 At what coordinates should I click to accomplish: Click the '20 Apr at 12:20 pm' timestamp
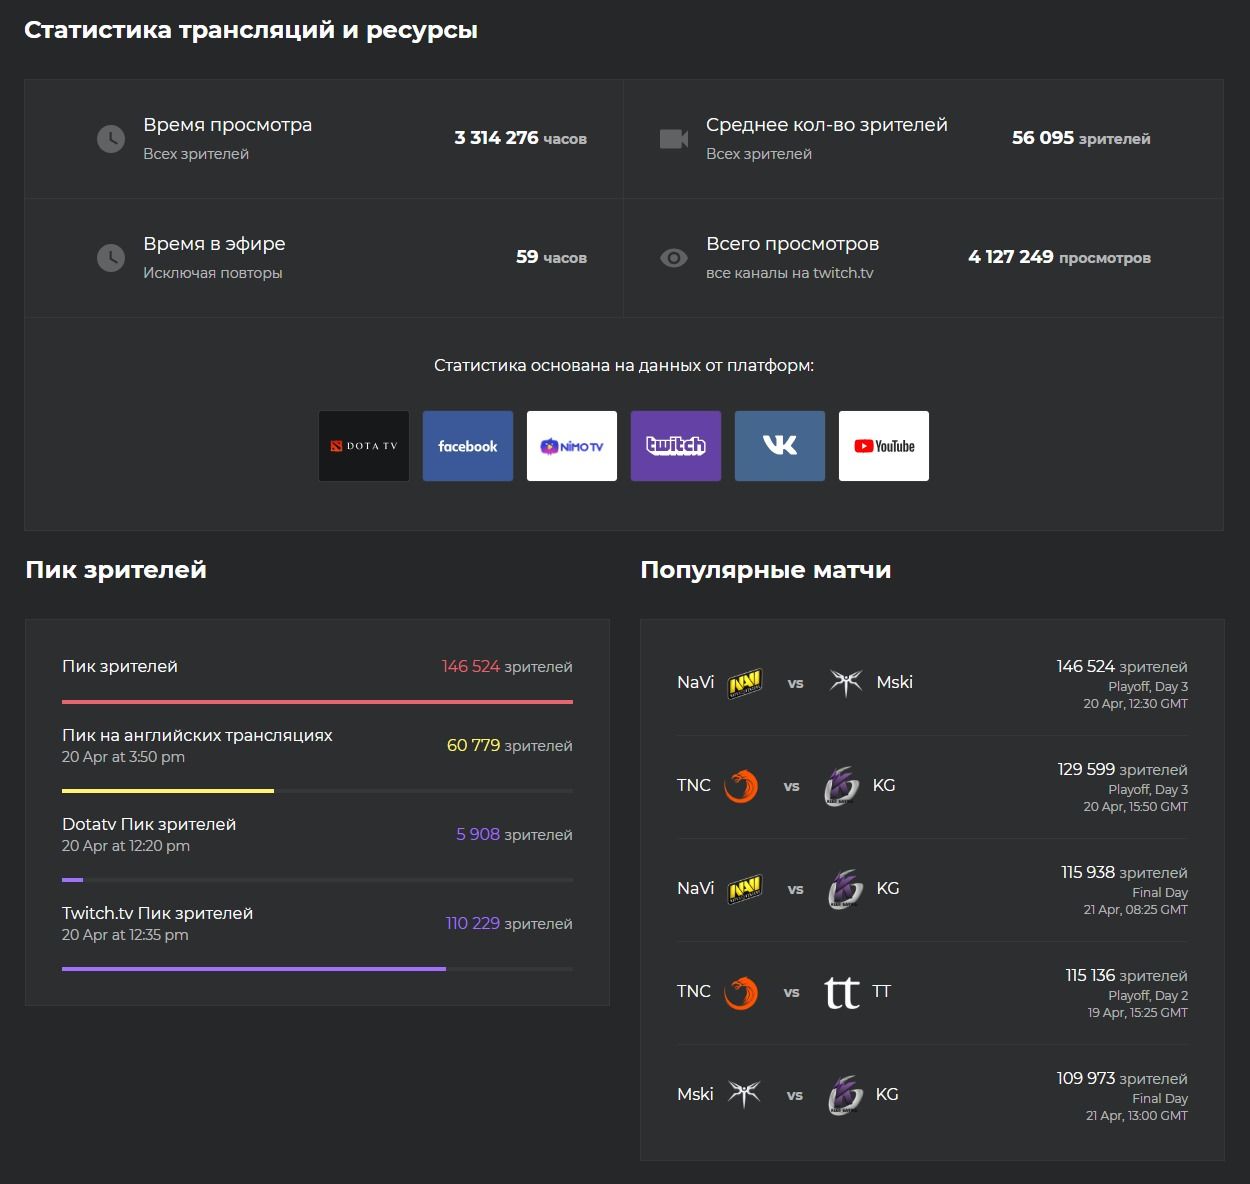tap(126, 846)
